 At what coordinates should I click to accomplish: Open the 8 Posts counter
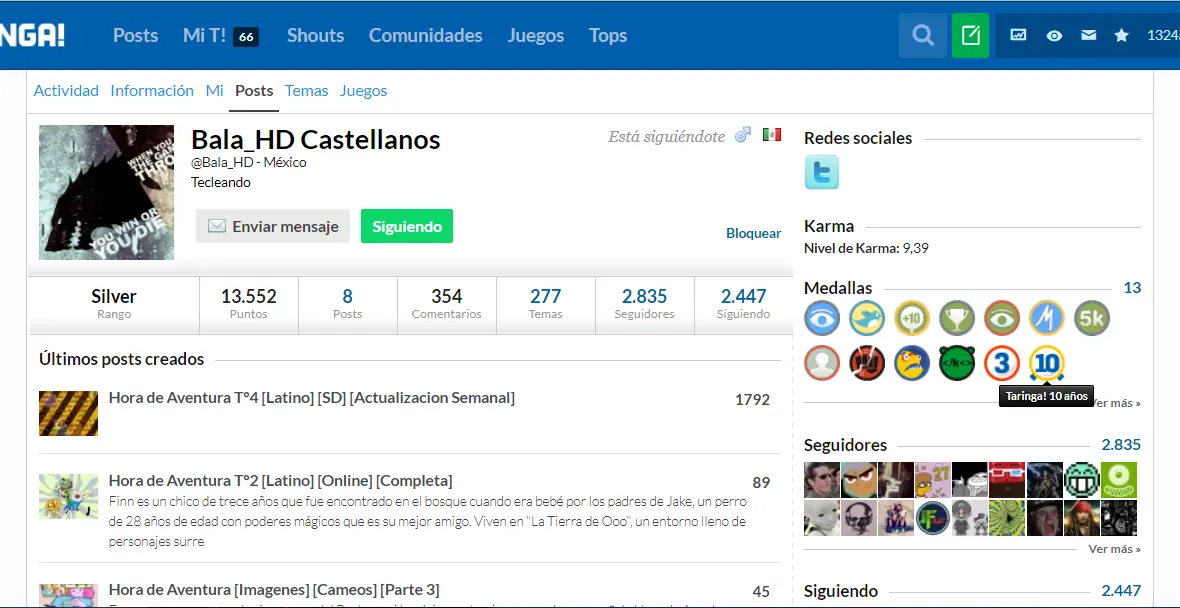(x=348, y=304)
